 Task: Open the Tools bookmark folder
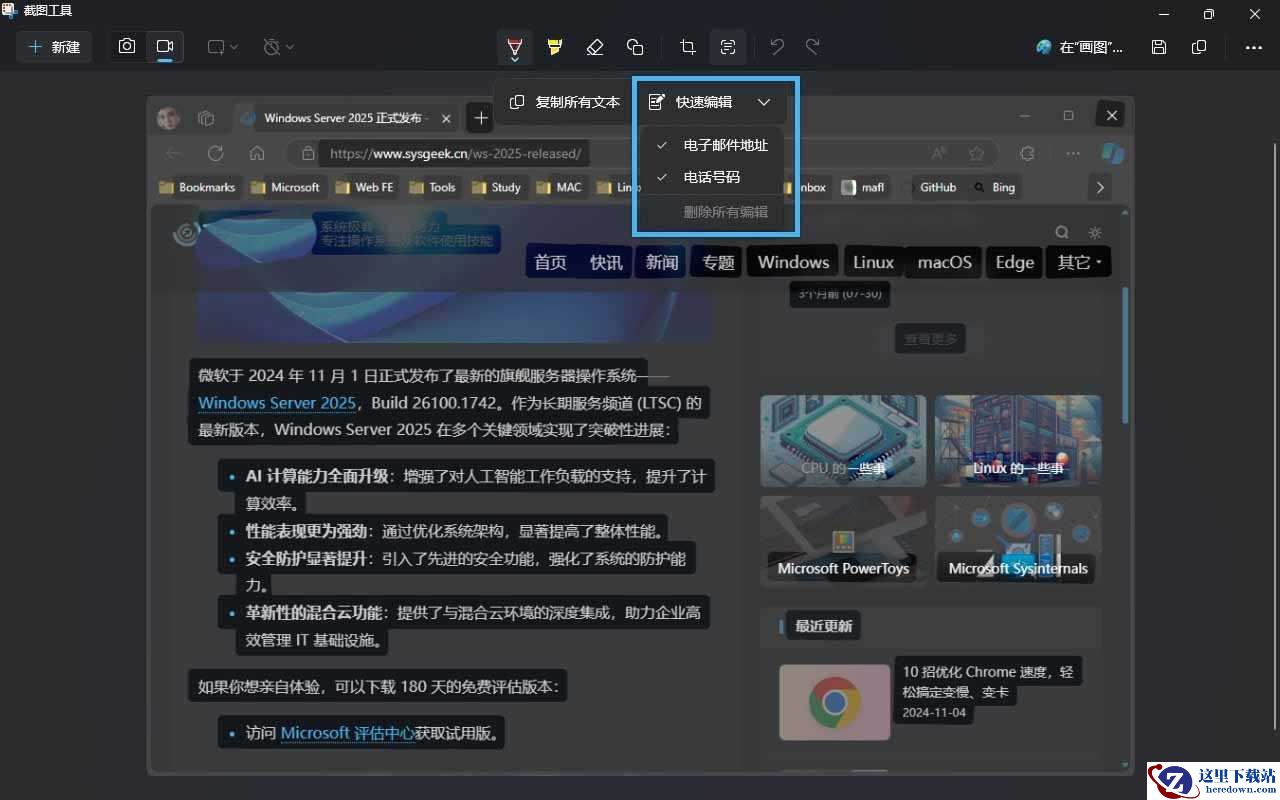432,187
